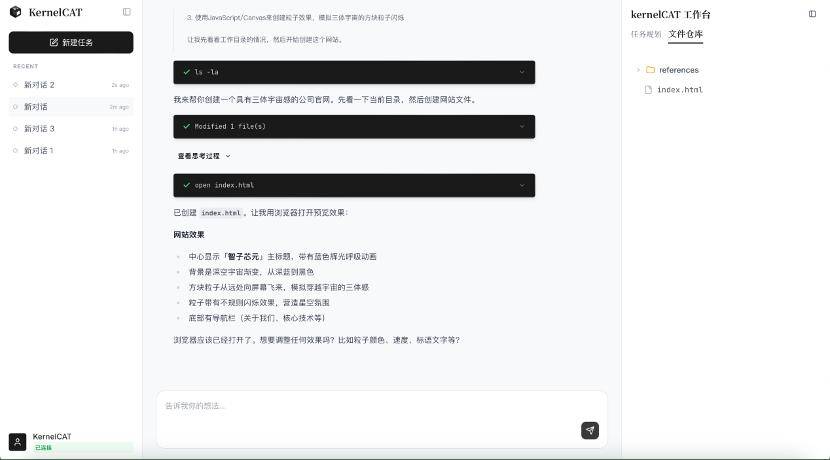Expand the ls -la command block chevron
The width and height of the screenshot is (830, 460).
click(521, 72)
